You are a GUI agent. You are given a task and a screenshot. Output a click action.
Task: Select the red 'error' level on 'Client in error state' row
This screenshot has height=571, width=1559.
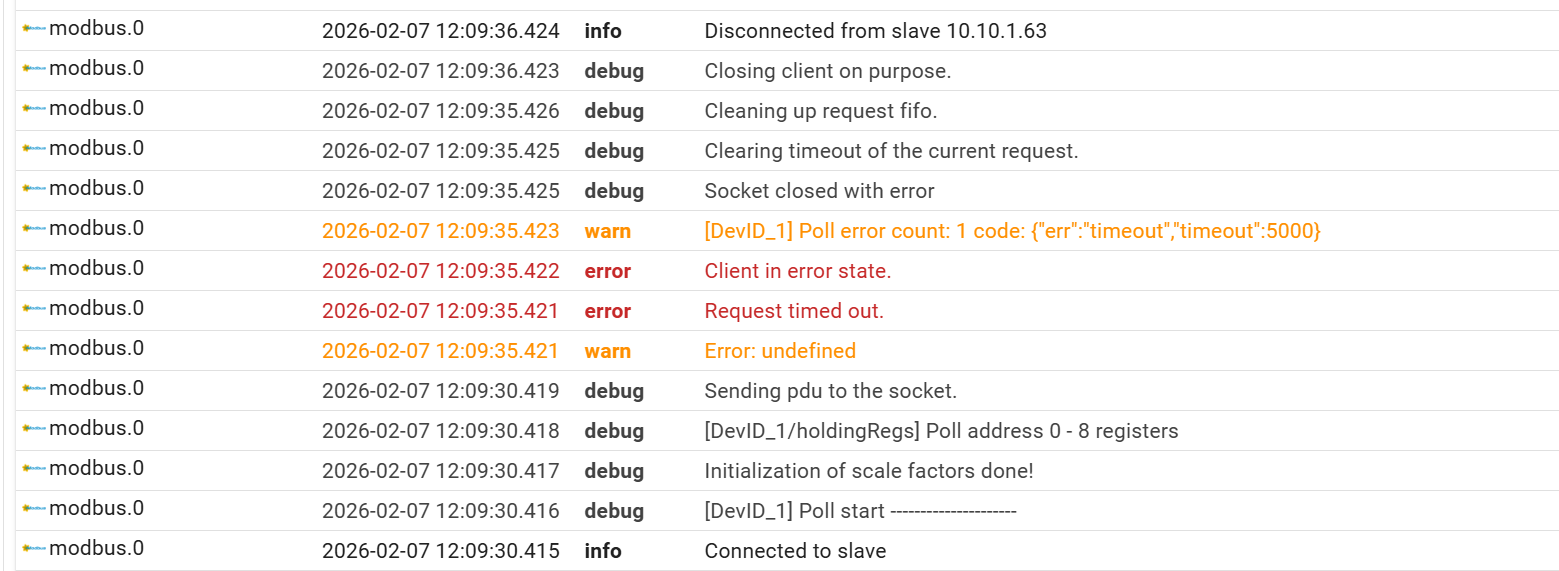[607, 271]
